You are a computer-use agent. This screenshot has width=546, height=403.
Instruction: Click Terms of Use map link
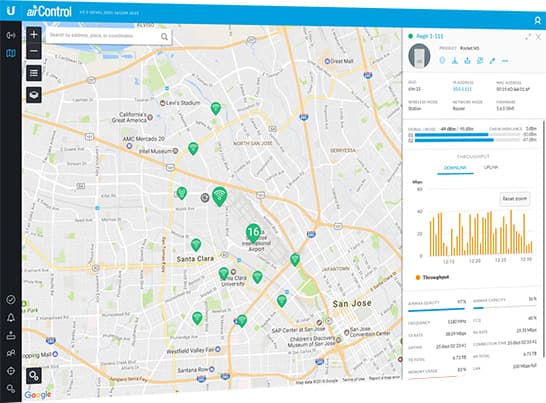point(353,380)
